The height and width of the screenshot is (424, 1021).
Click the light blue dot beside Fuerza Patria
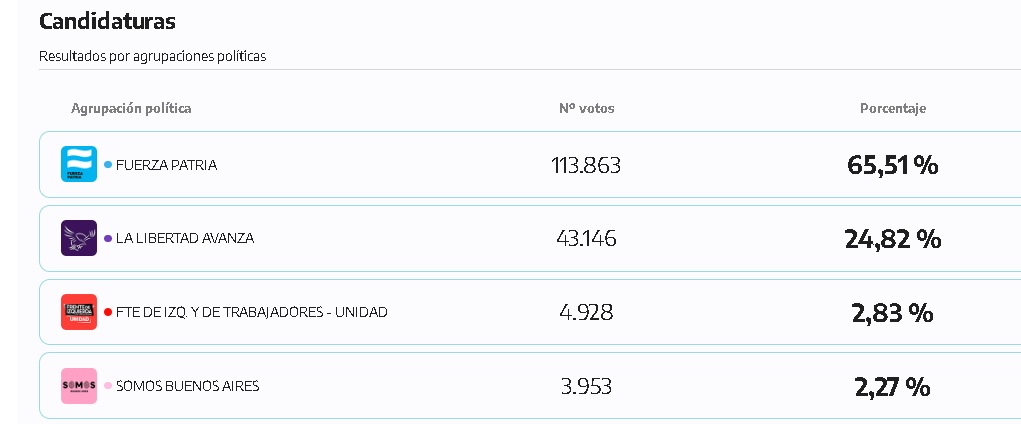108,165
